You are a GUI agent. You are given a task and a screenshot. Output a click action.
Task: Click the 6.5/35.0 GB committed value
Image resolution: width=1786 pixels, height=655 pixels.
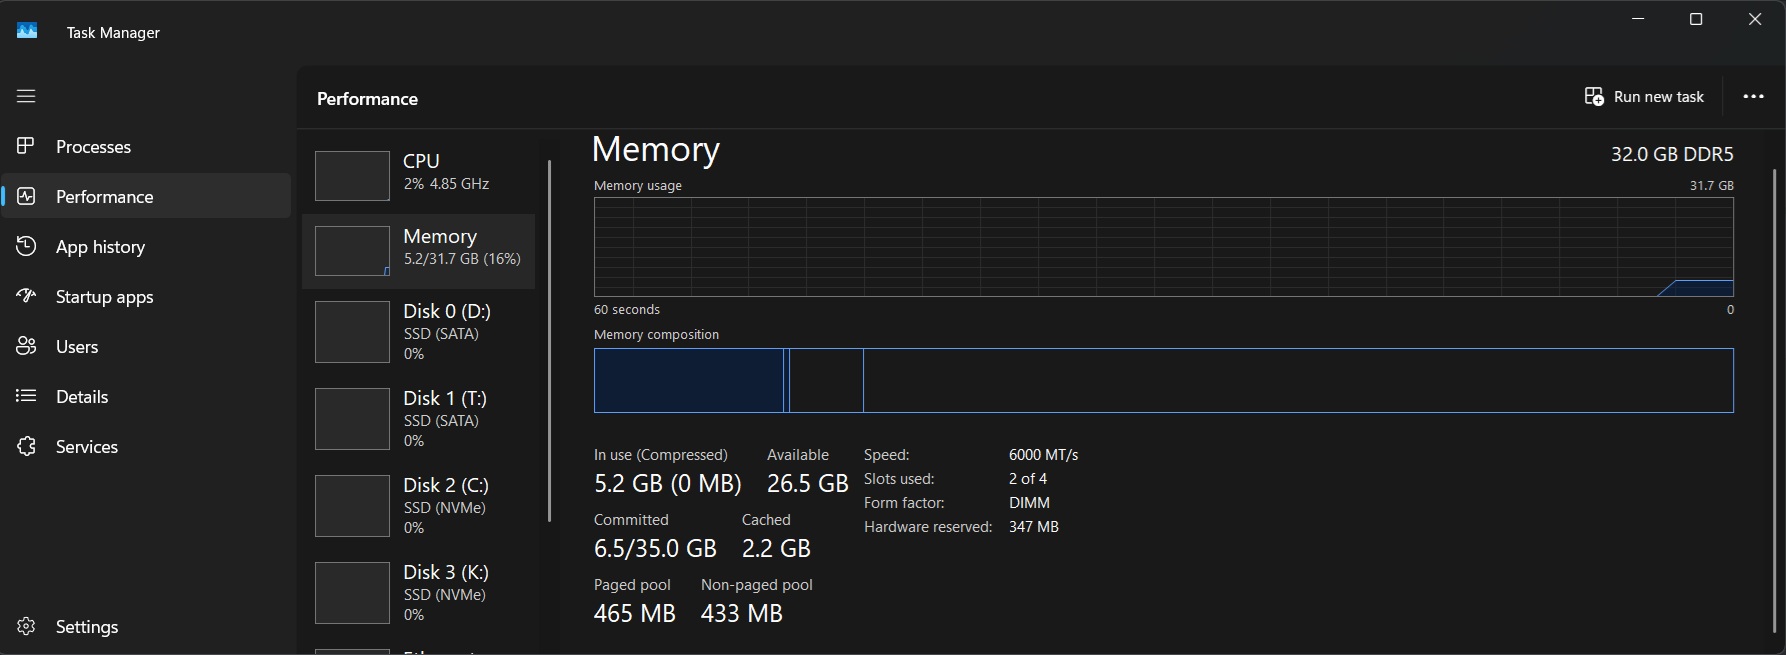655,549
